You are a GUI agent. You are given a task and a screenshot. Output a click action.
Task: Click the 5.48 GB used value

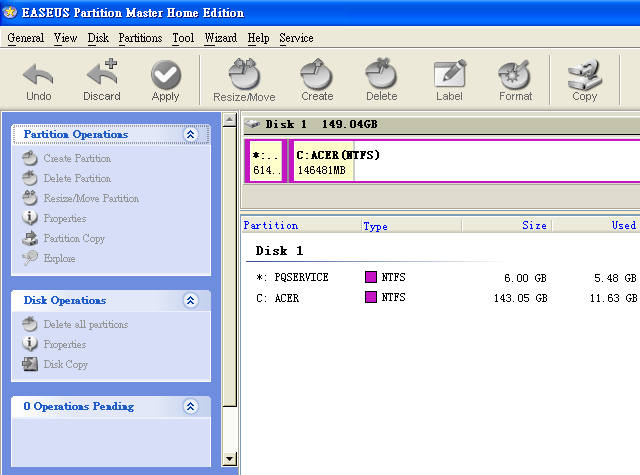[x=615, y=278]
